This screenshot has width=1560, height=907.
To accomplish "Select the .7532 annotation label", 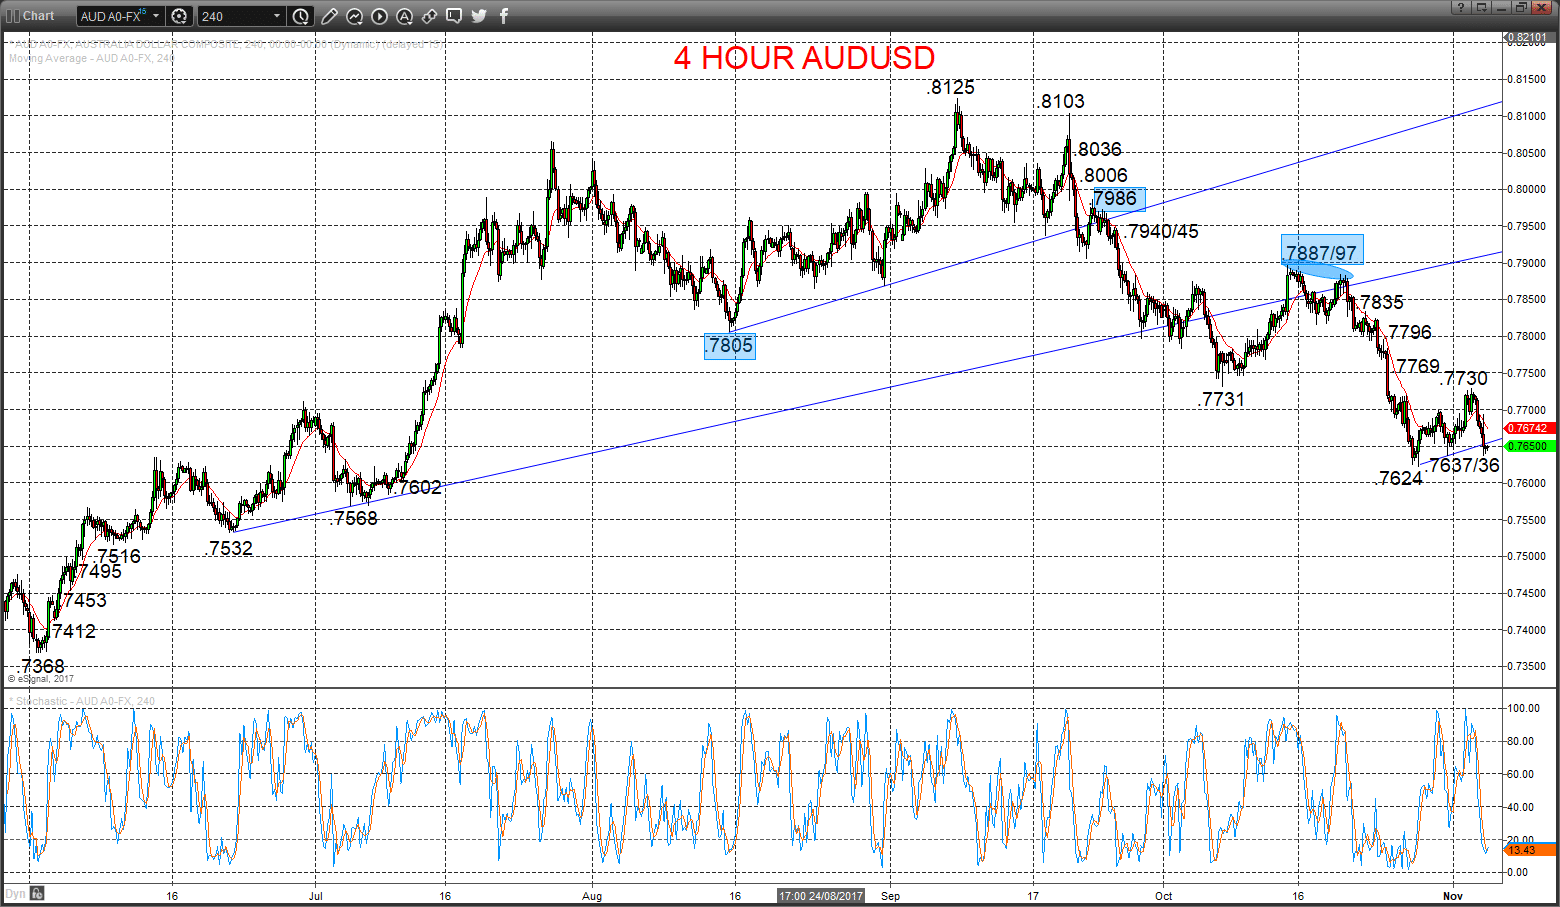I will pos(229,548).
